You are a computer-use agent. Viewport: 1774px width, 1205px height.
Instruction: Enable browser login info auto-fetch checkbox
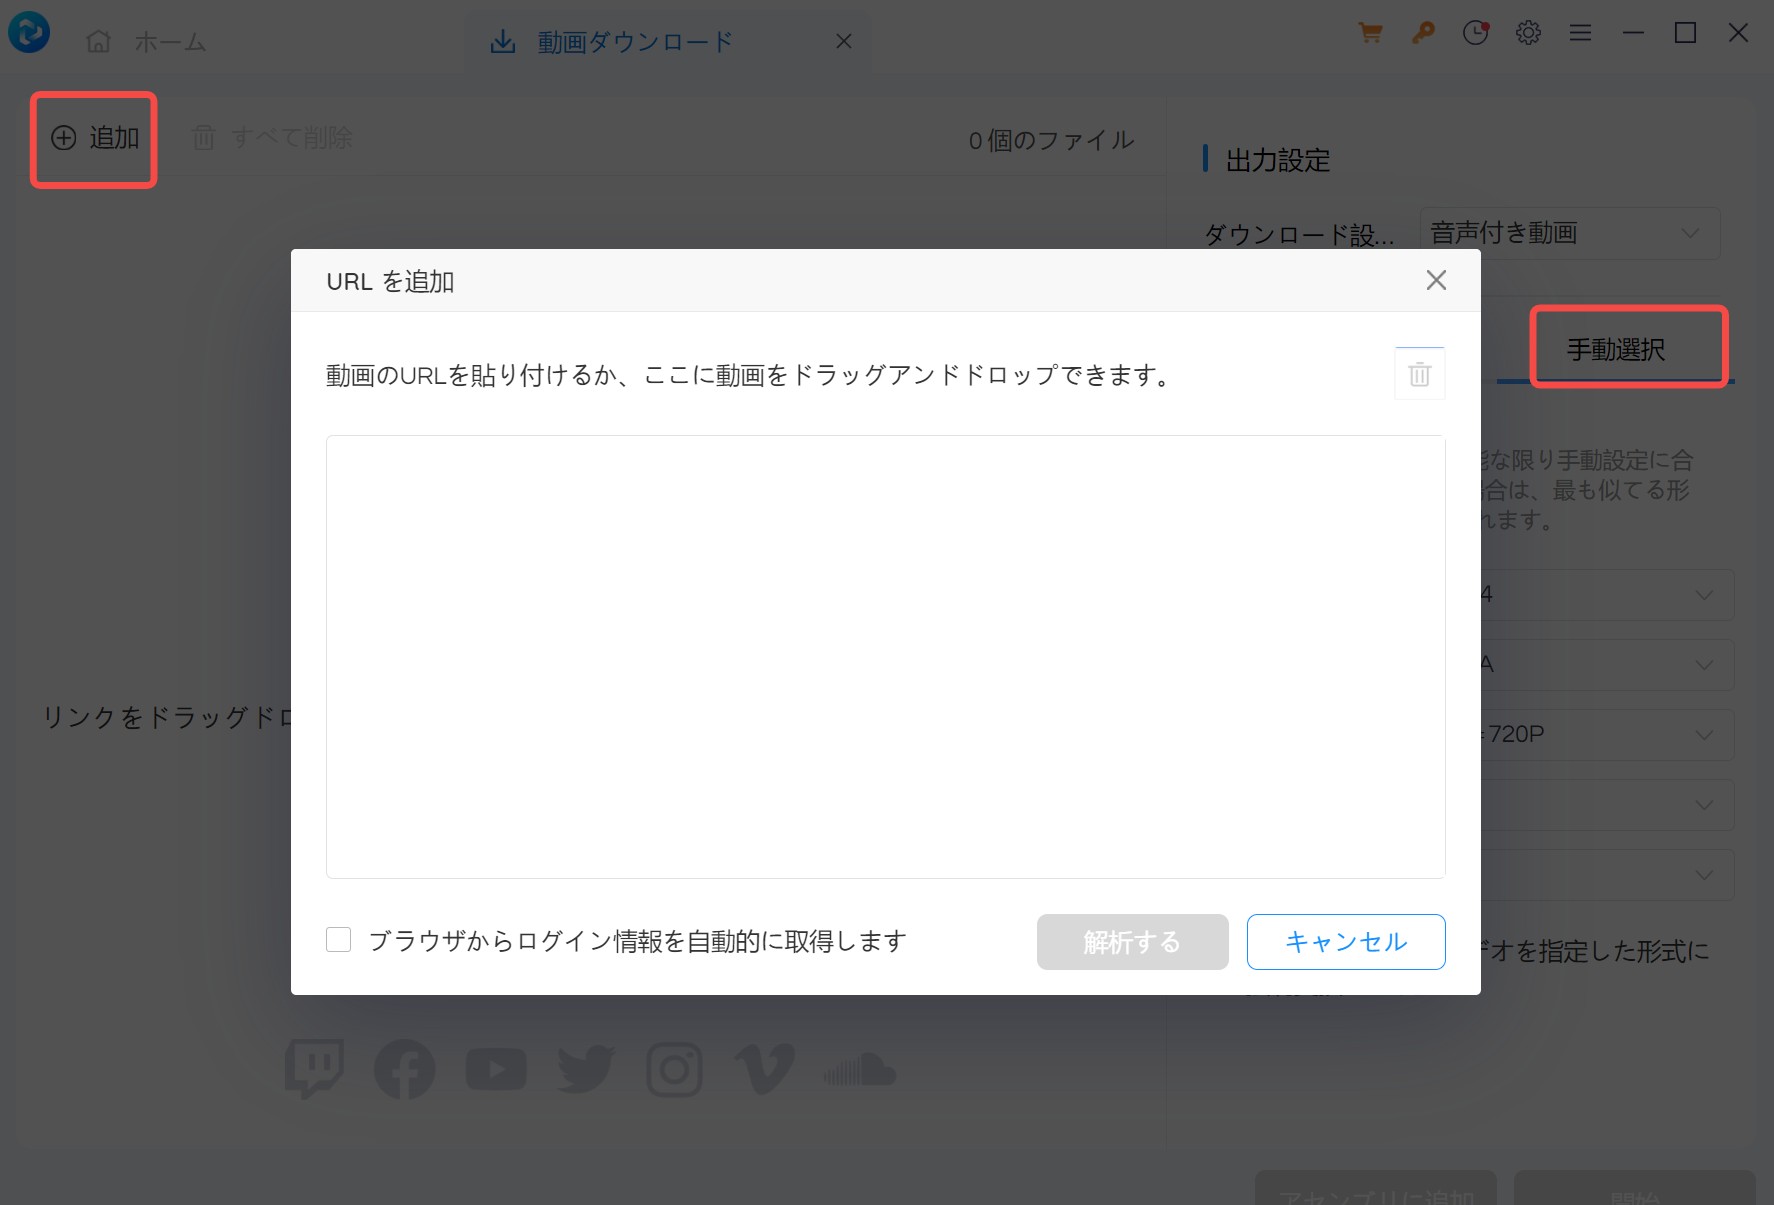[x=339, y=940]
